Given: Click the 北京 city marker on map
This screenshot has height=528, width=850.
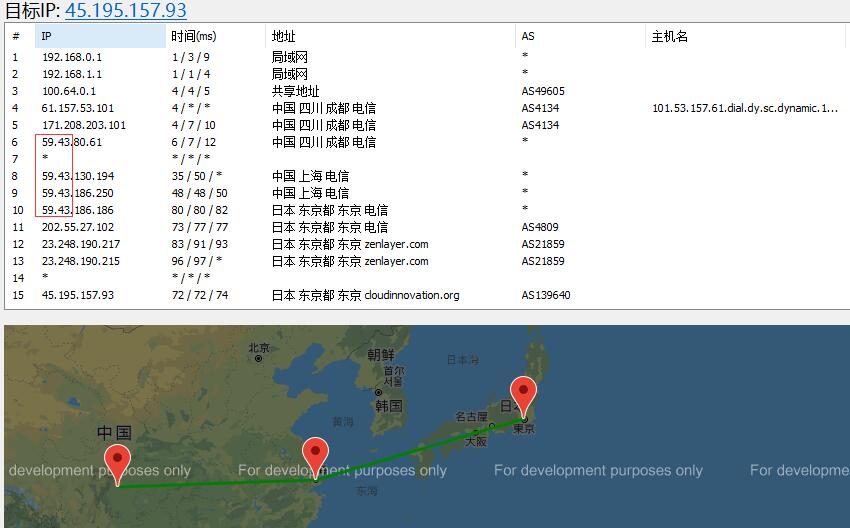Looking at the screenshot, I should [x=259, y=358].
